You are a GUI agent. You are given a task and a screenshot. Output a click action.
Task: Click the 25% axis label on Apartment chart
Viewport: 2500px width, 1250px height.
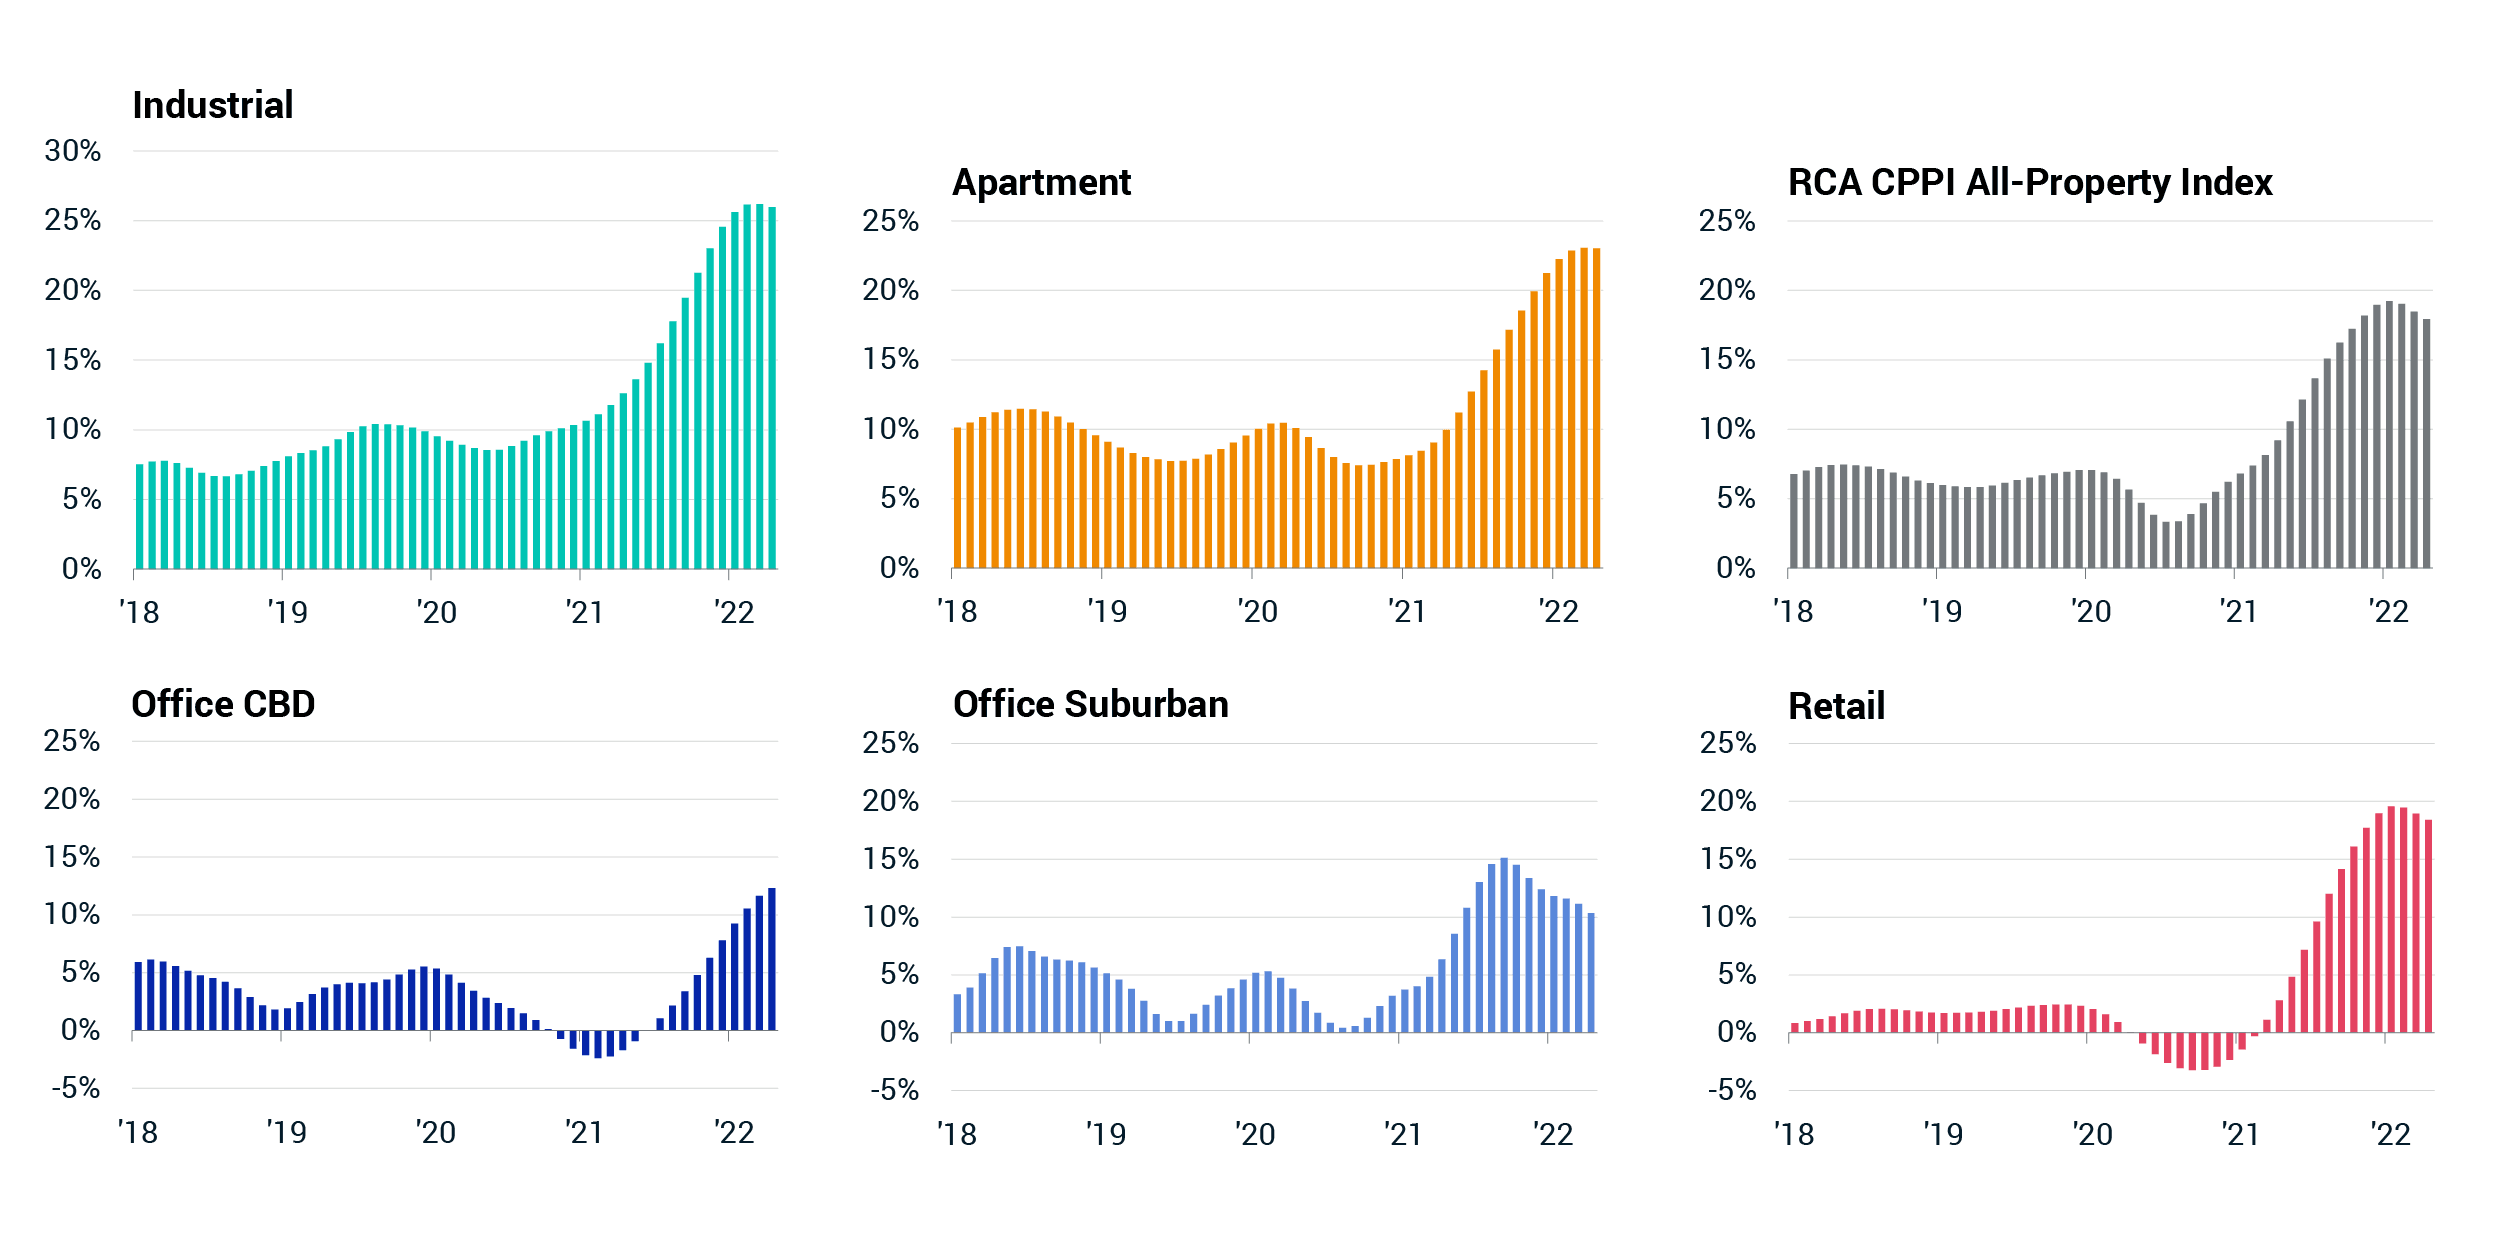890,221
